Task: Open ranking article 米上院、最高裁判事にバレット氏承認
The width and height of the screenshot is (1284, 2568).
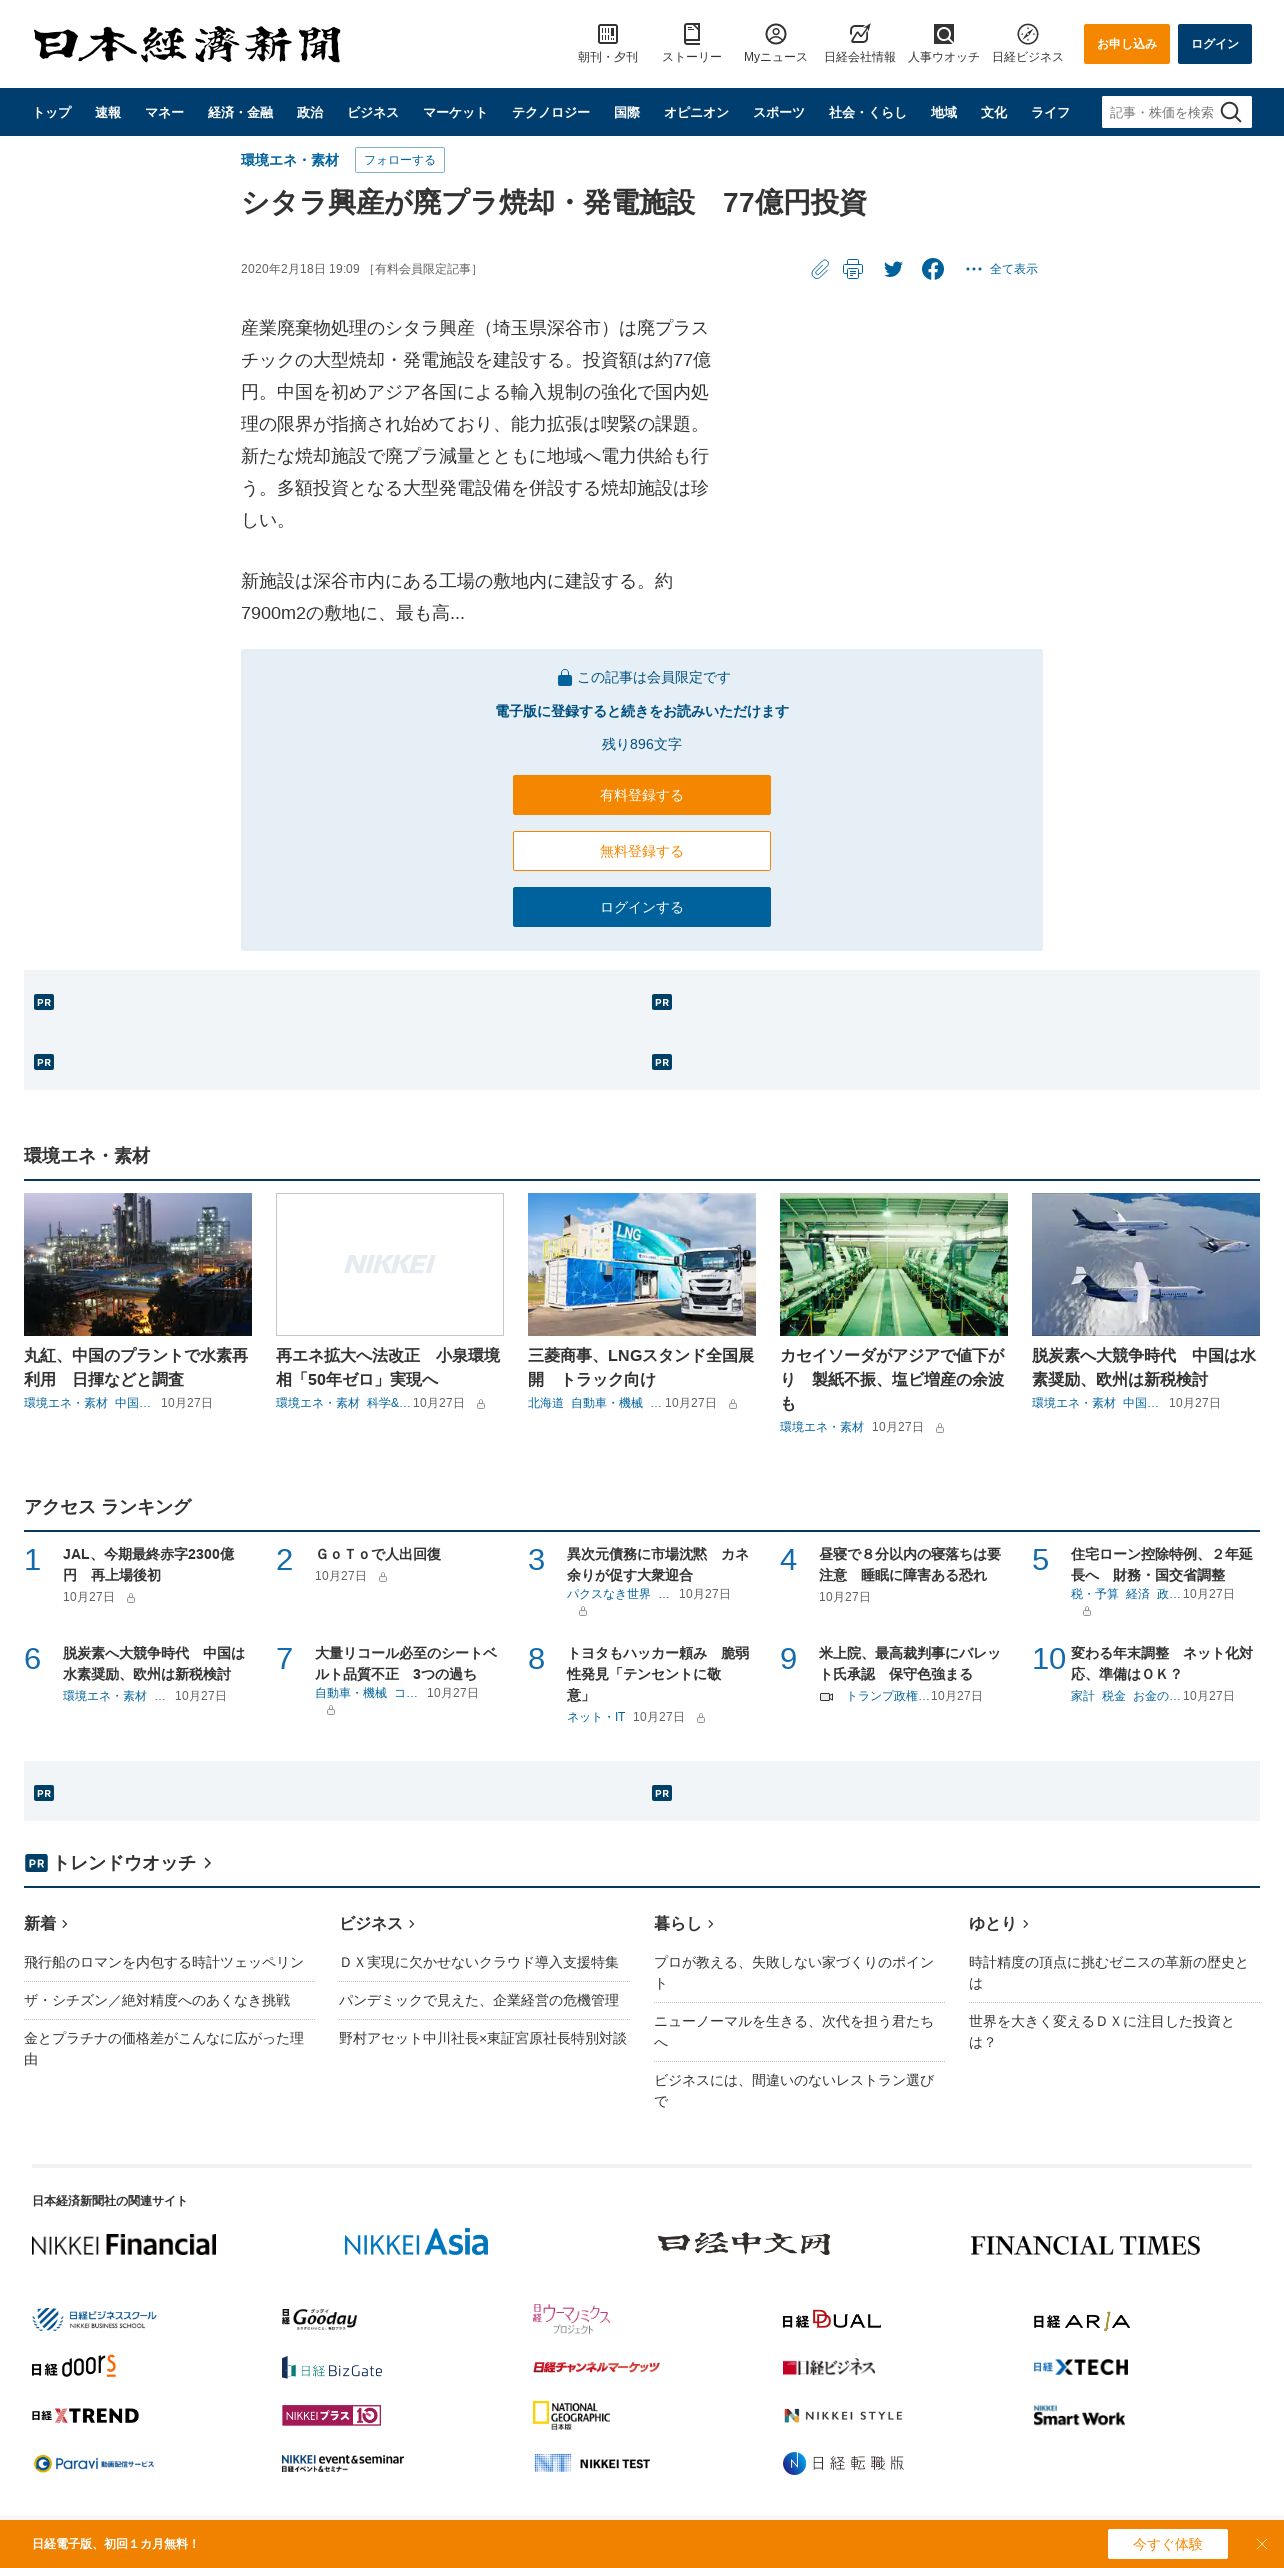Action: pos(910,1663)
